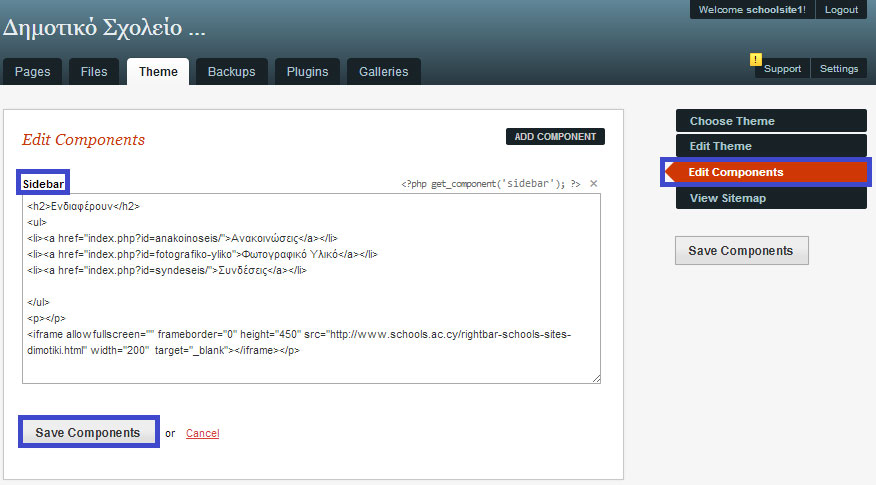
Task: Switch to the Galleries tab
Action: [384, 72]
